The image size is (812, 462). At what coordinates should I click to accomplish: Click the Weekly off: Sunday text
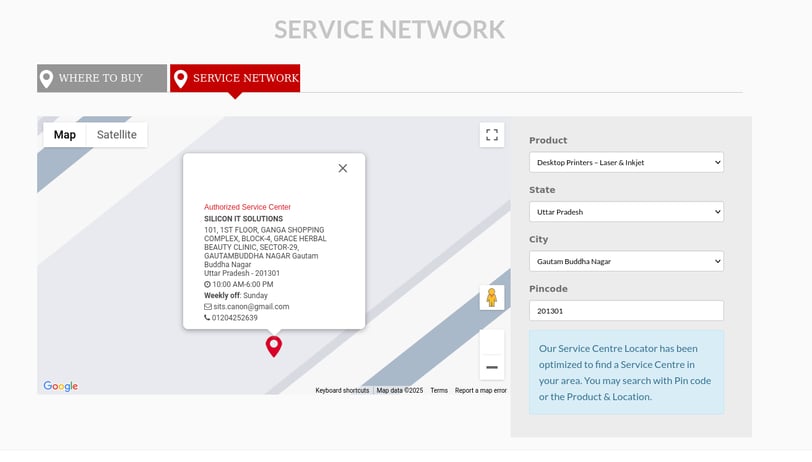click(x=236, y=295)
